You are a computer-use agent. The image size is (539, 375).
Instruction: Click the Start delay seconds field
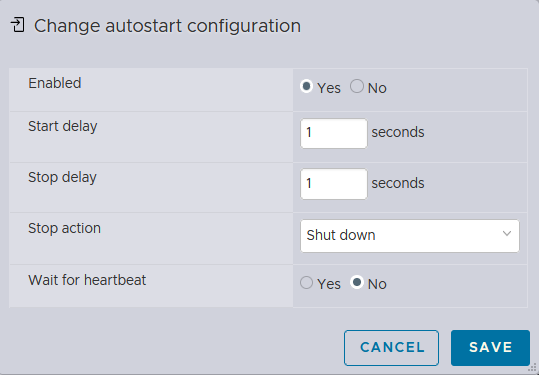point(334,133)
